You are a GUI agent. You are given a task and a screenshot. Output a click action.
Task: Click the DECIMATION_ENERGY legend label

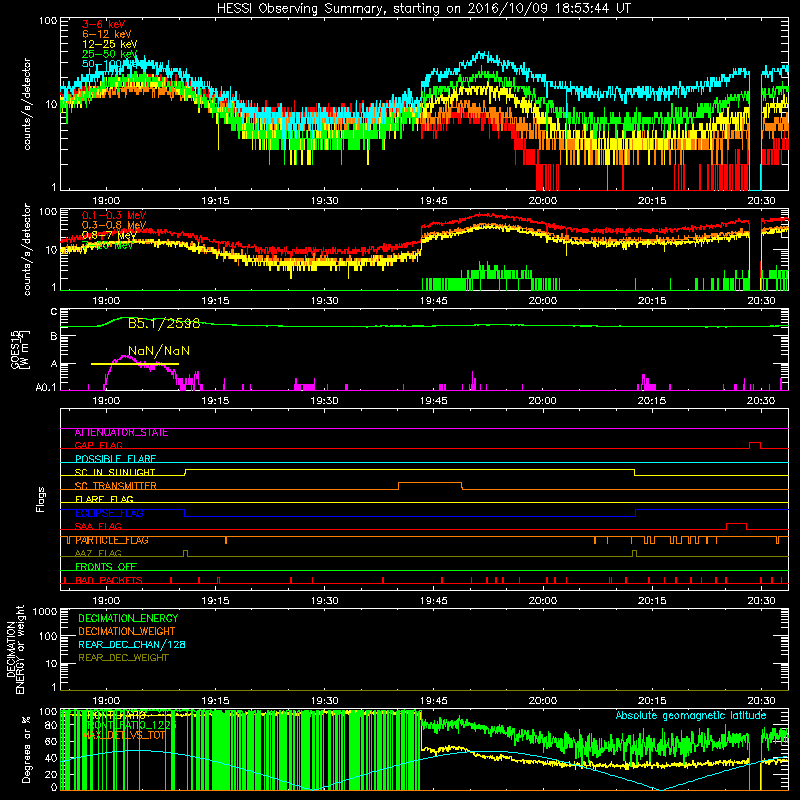click(x=128, y=618)
